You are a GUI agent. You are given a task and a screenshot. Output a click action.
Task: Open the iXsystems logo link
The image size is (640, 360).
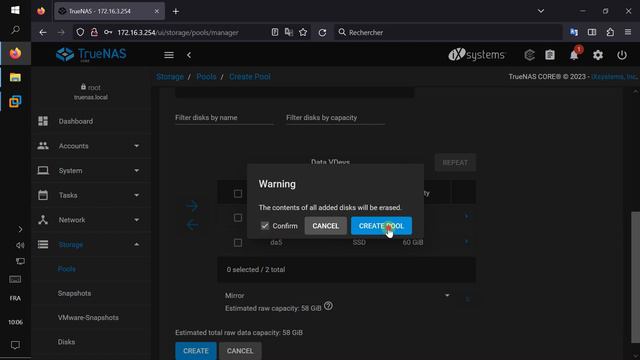click(x=476, y=55)
